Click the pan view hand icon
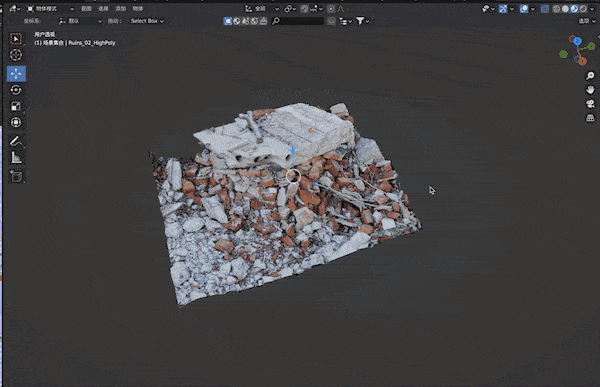Screen dimensions: 600x387 click(590, 90)
